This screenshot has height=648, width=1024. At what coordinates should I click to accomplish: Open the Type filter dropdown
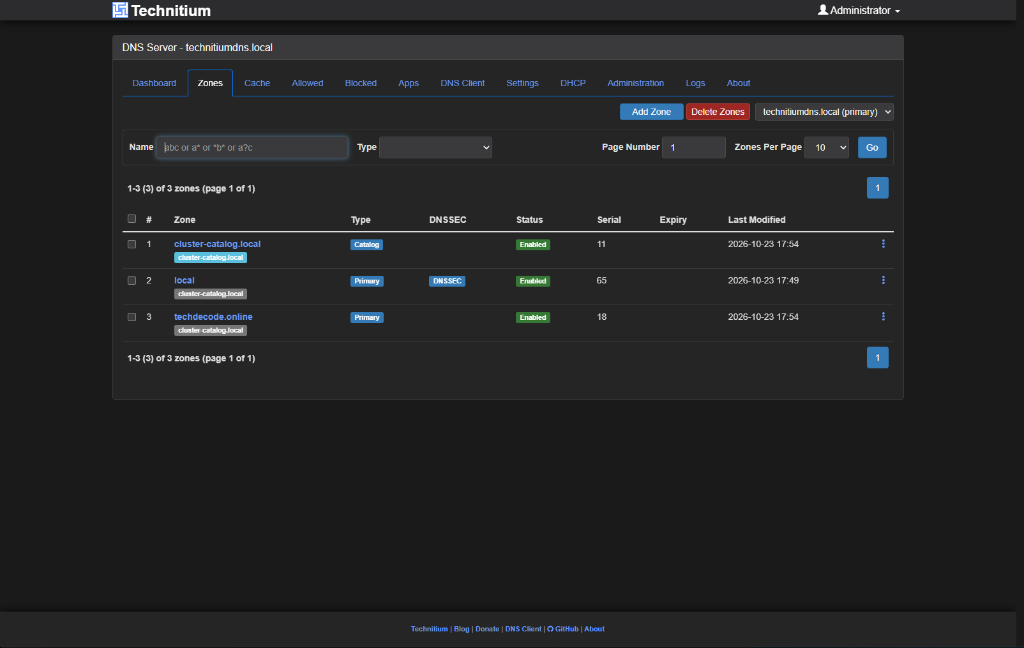(x=435, y=148)
